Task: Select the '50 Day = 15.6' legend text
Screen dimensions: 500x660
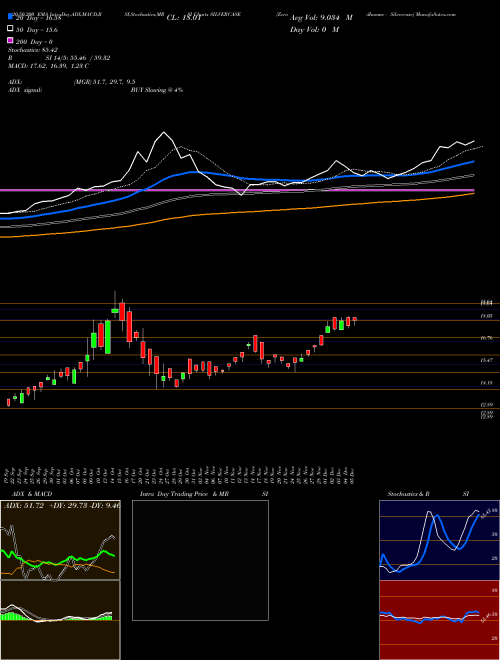Action: click(x=37, y=30)
